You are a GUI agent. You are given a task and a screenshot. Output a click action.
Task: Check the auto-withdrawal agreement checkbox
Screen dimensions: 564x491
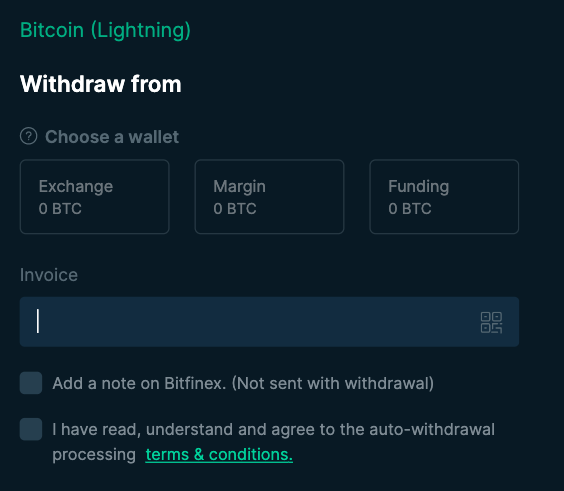[31, 429]
